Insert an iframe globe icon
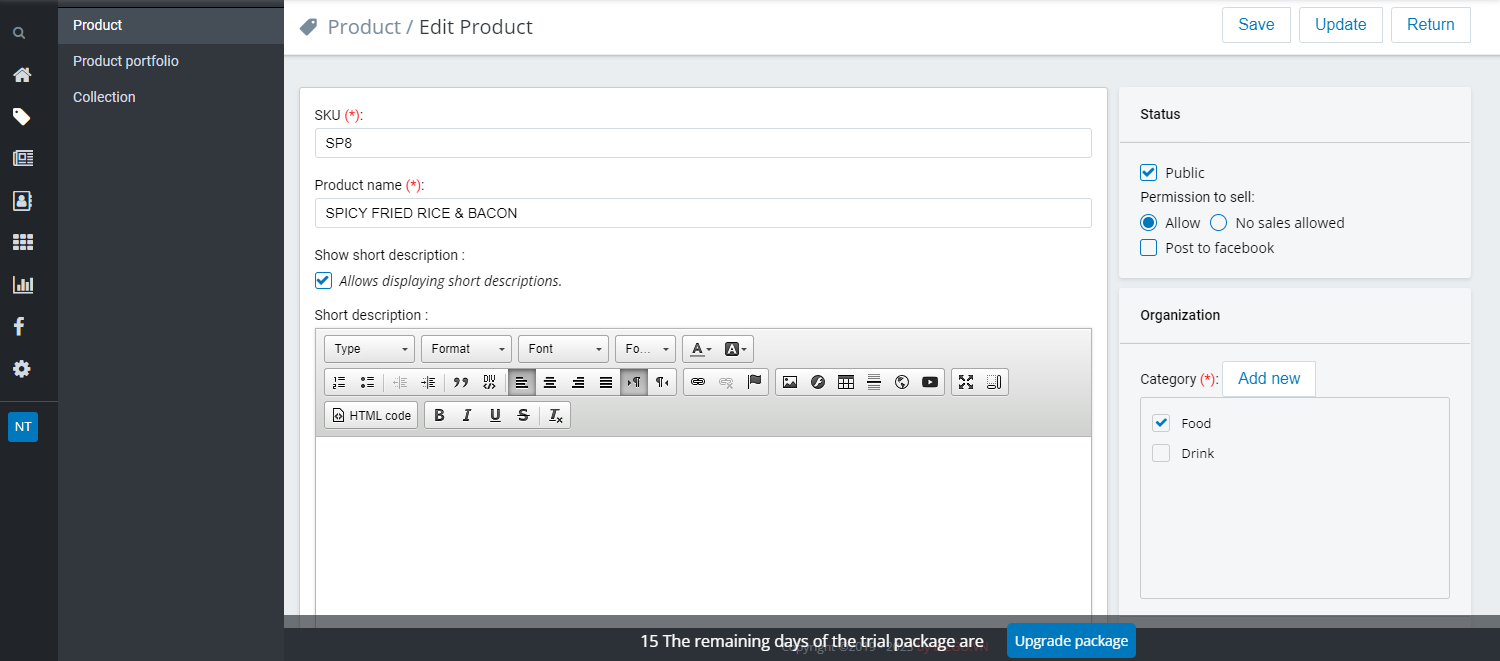 [902, 382]
